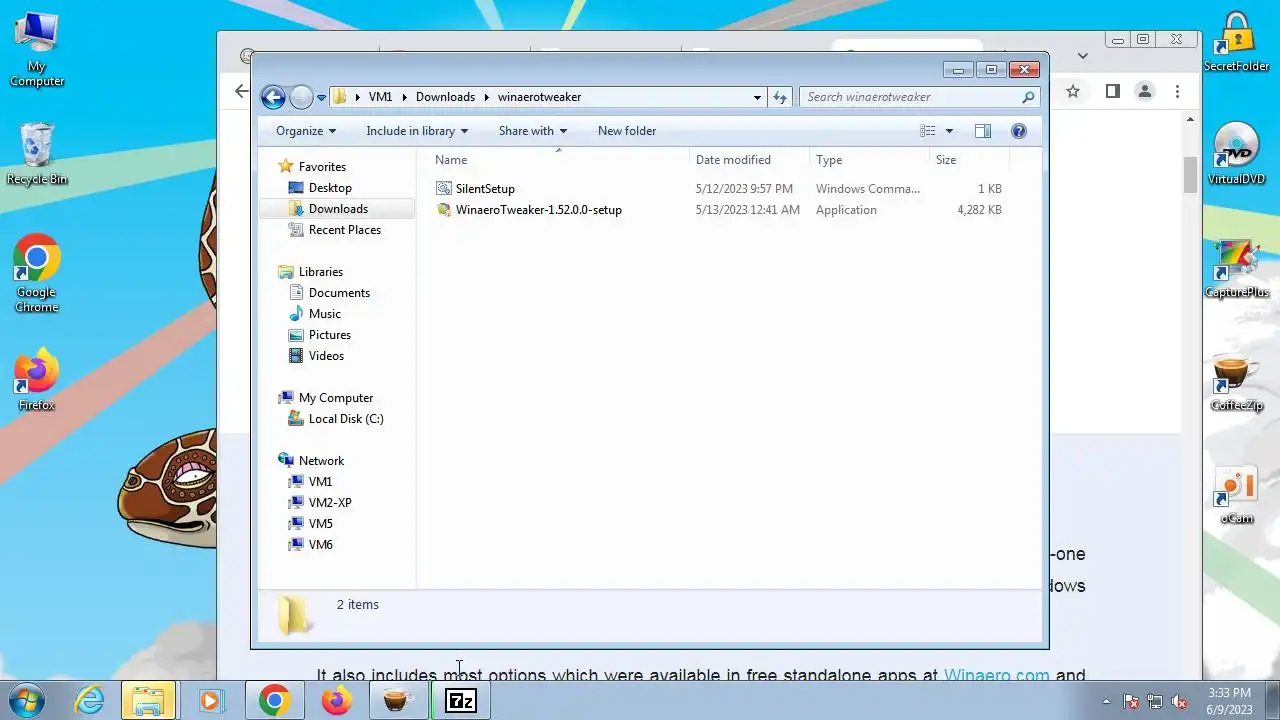Viewport: 1280px width, 720px height.
Task: Click the CoffeeZip desktop icon
Action: tap(1236, 382)
